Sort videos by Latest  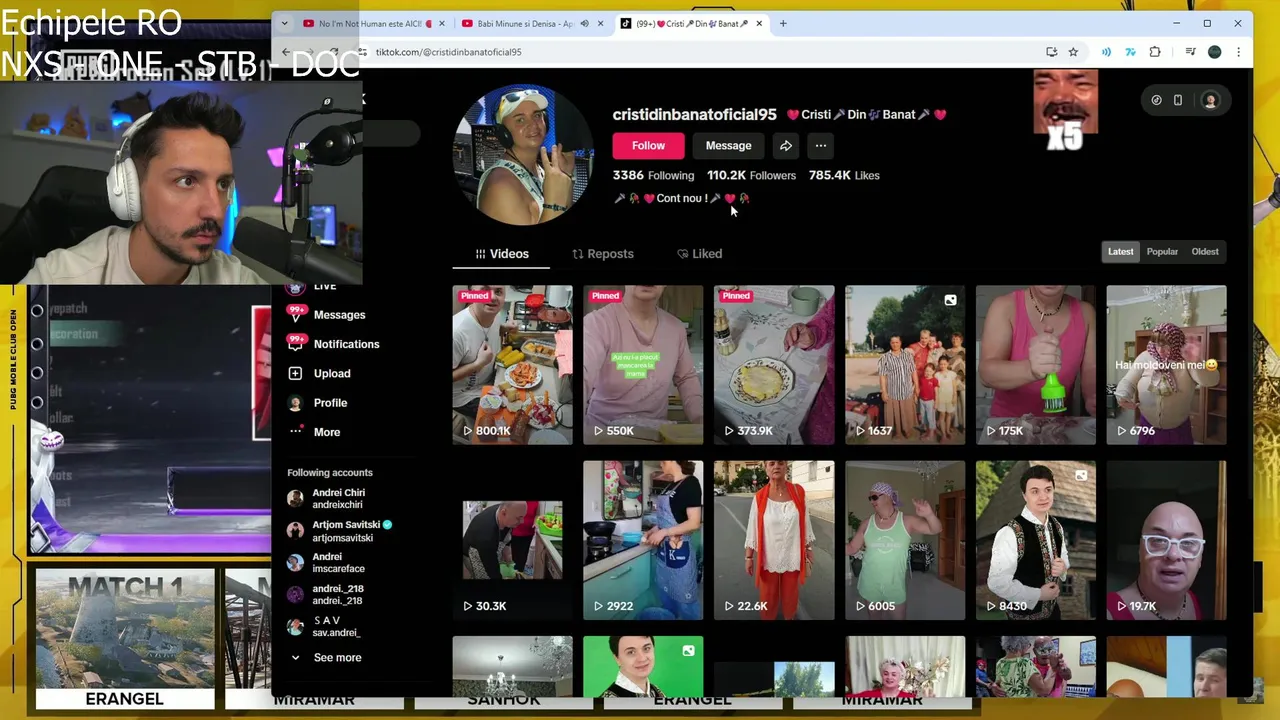pos(1120,252)
